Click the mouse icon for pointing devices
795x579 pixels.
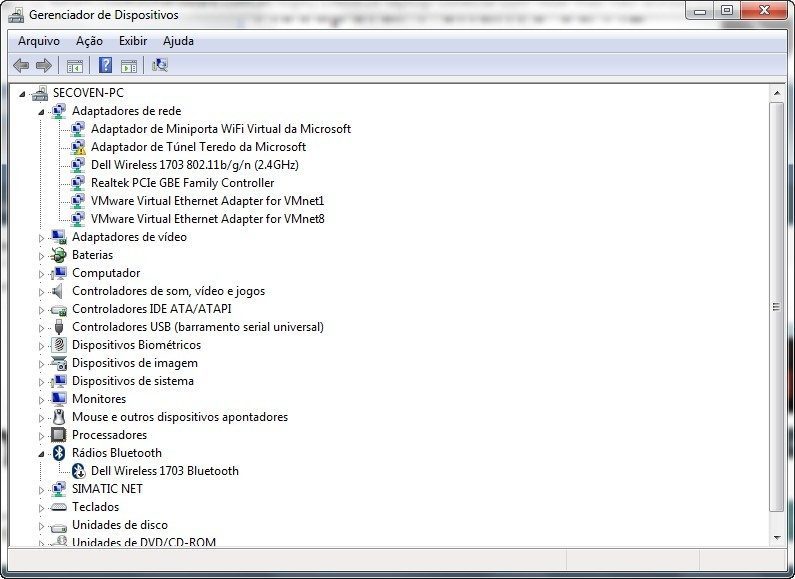click(x=59, y=417)
